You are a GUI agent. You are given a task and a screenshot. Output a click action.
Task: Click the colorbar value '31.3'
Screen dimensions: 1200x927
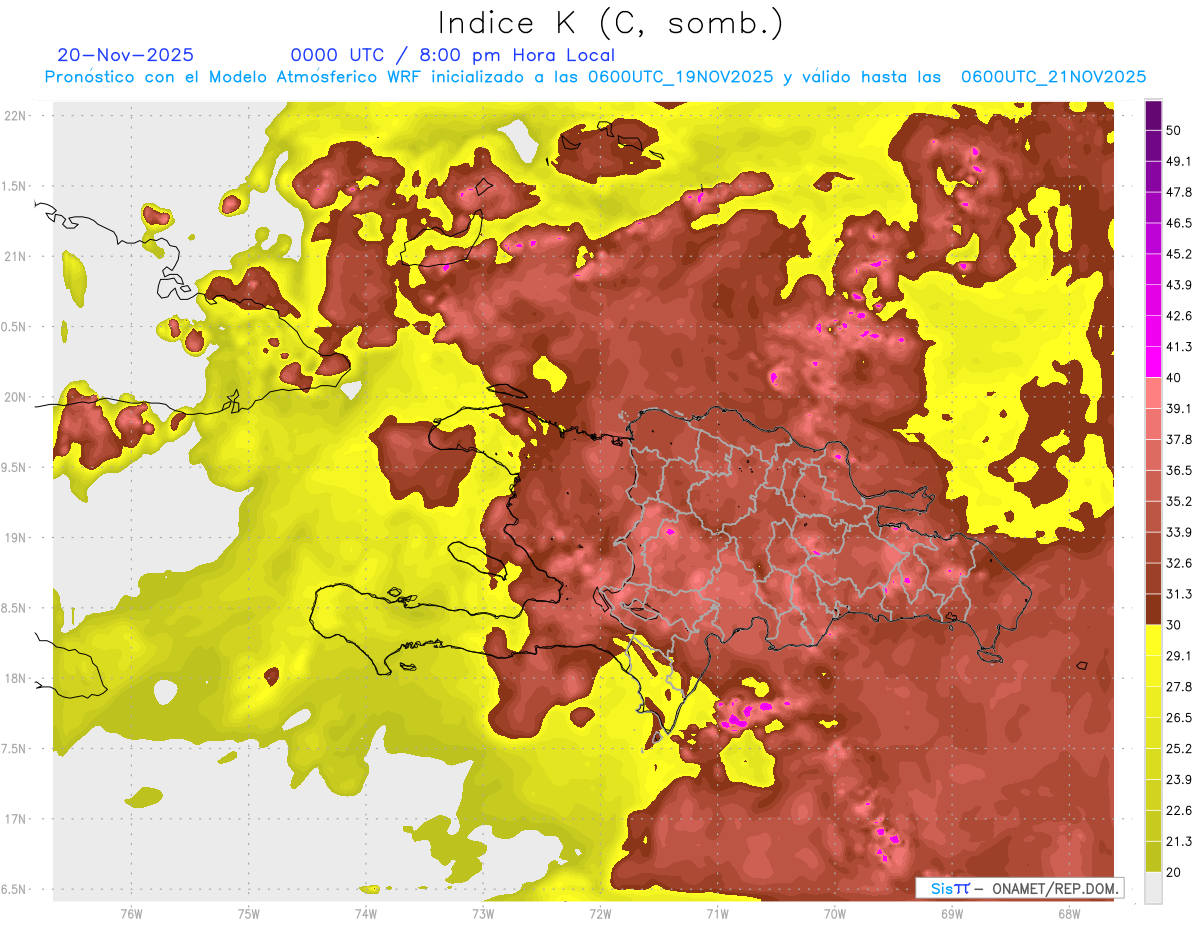(1178, 594)
